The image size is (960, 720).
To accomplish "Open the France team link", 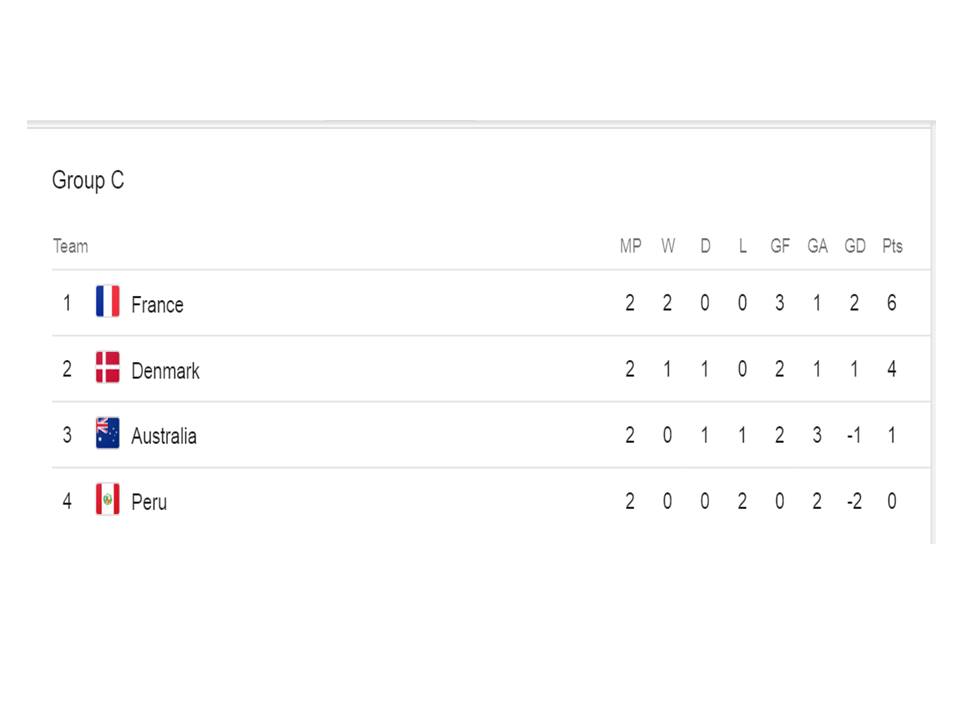I will point(157,304).
